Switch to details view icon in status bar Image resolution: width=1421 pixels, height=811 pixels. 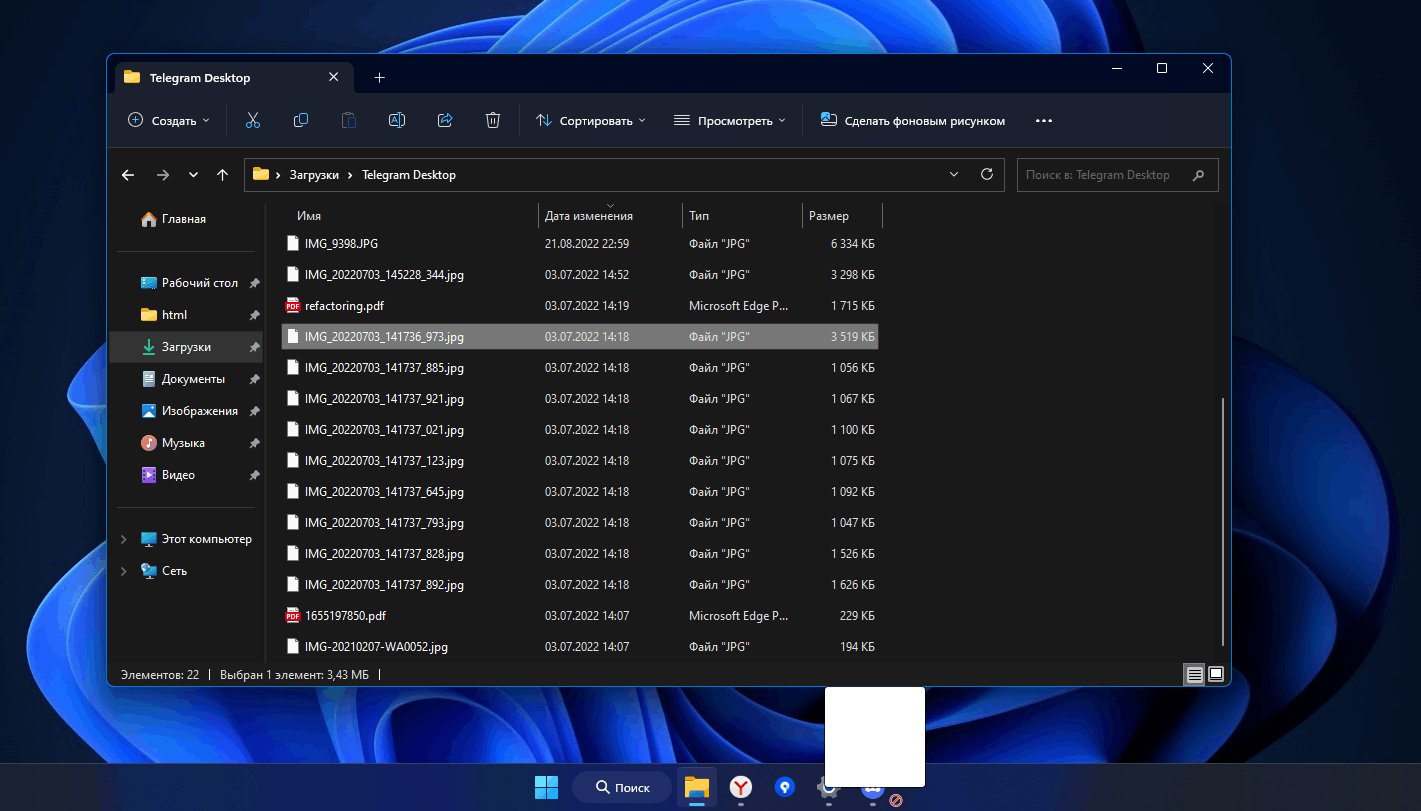click(1194, 675)
